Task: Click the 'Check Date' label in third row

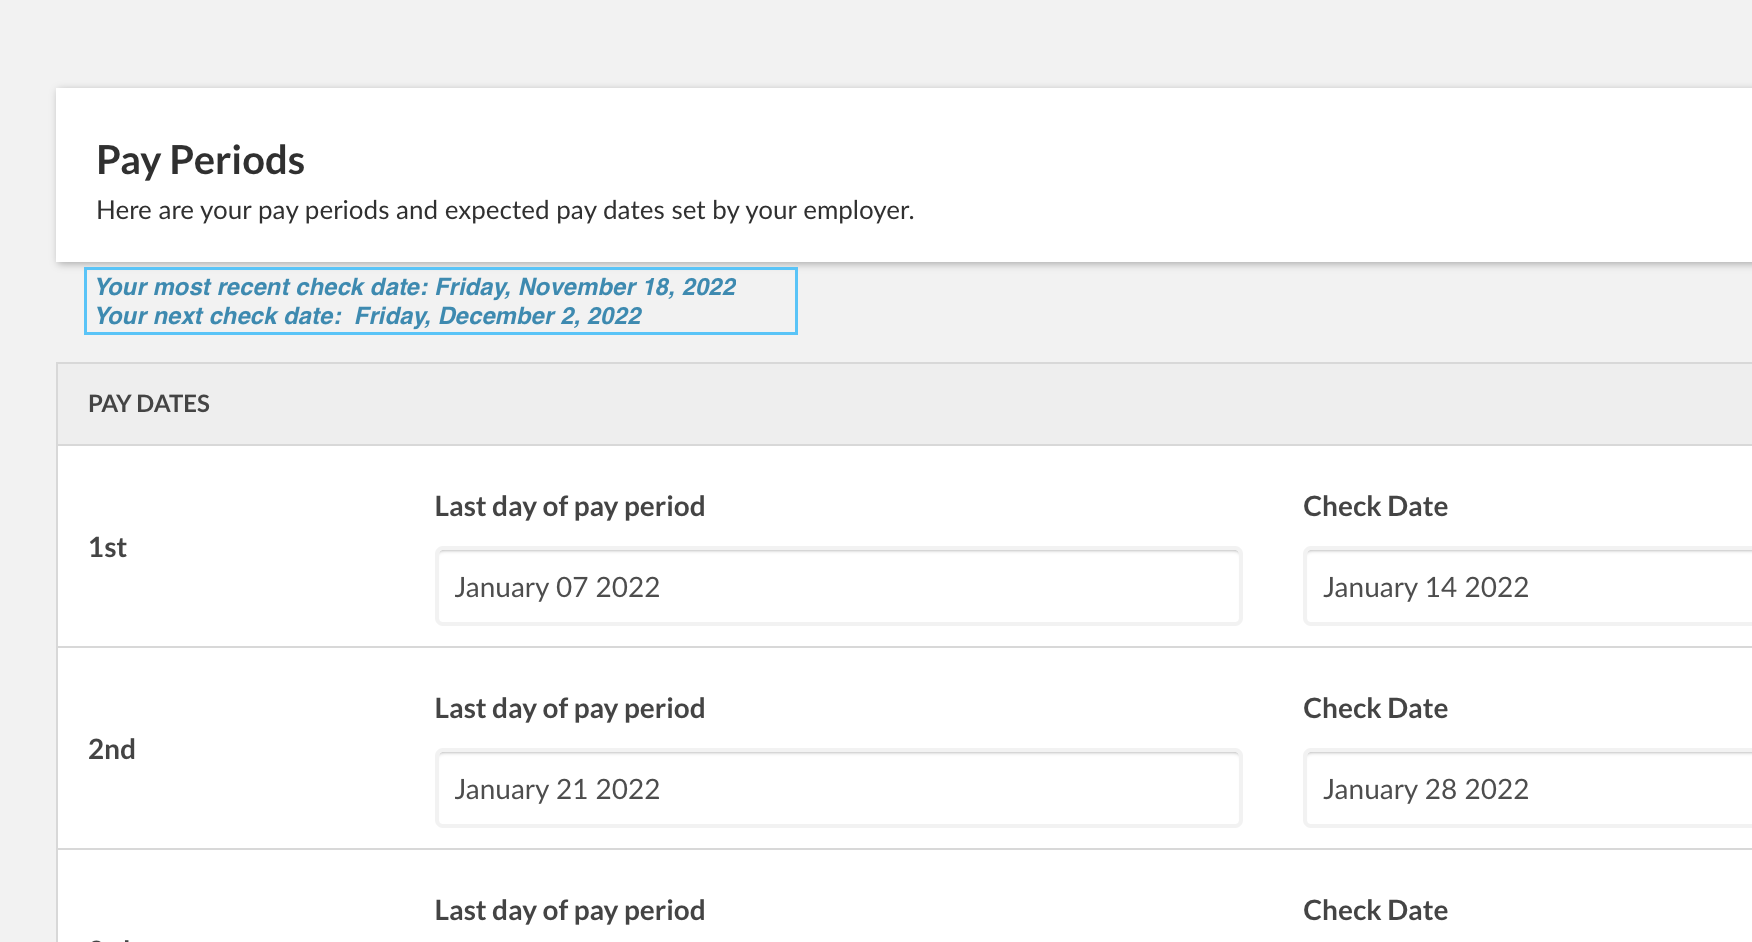Action: (1375, 910)
